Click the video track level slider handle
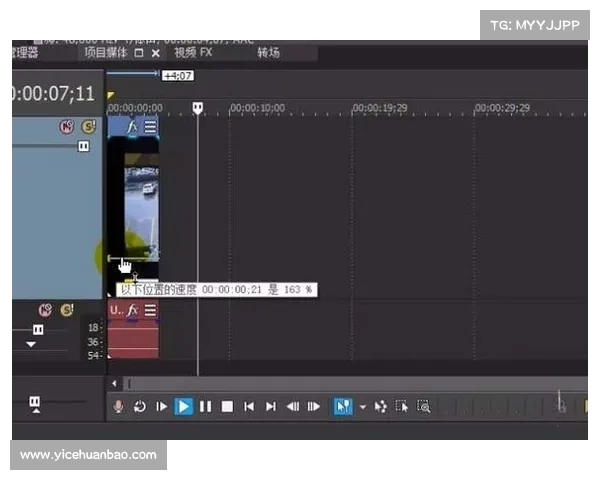 [x=83, y=146]
